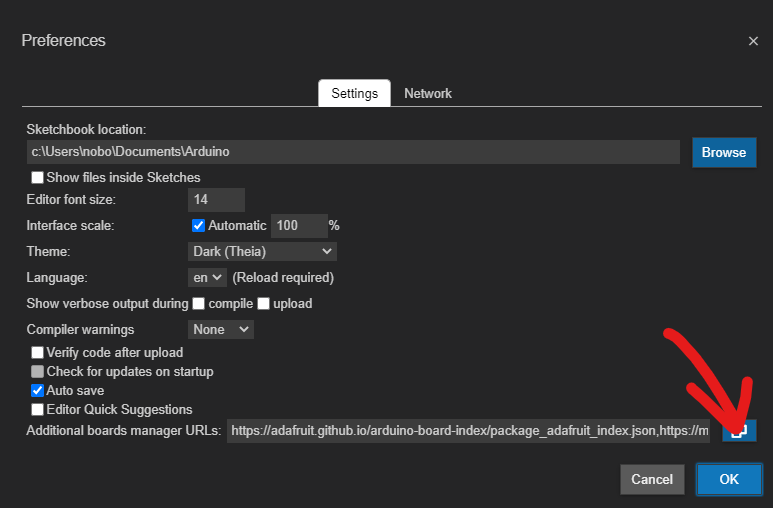Image resolution: width=773 pixels, height=508 pixels.
Task: Toggle Verify code after upload
Action: (x=38, y=353)
